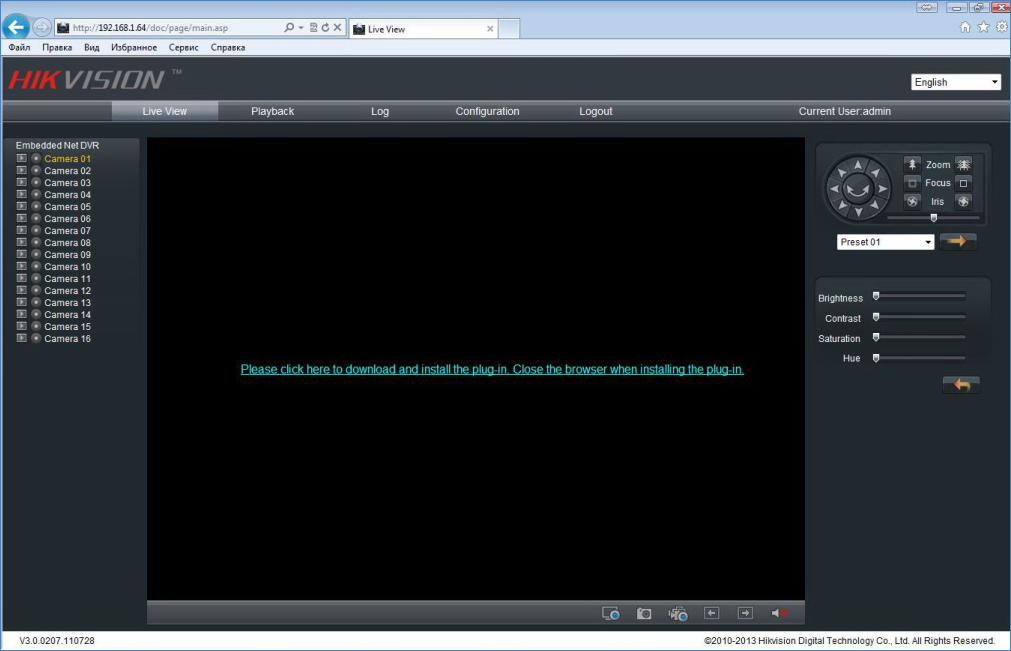The image size is (1011, 651).
Task: Switch to the Playback tab
Action: coord(272,111)
